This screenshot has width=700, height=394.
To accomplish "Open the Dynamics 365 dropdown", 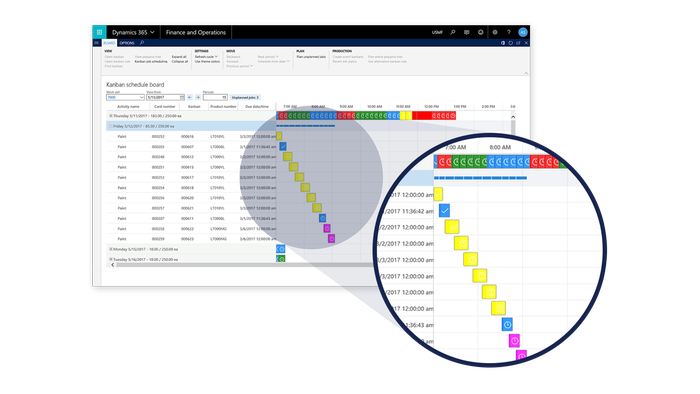I will click(133, 32).
